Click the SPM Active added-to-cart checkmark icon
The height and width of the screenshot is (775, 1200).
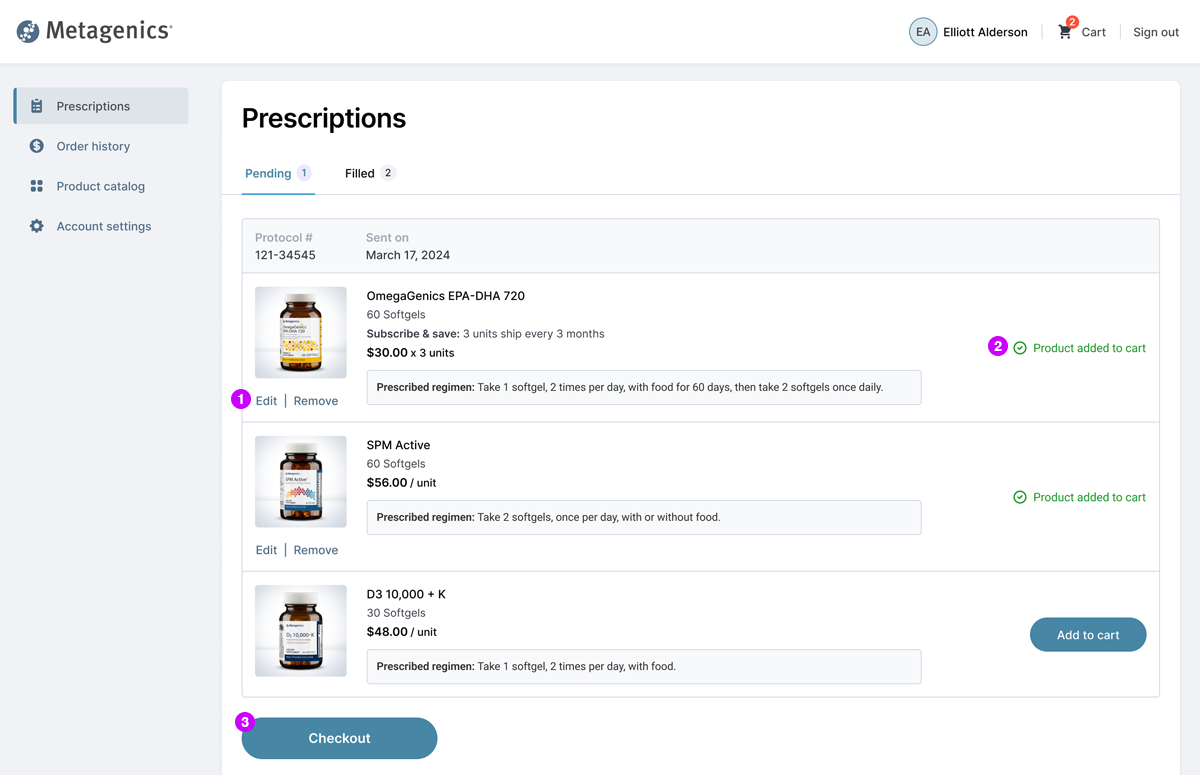[1020, 497]
